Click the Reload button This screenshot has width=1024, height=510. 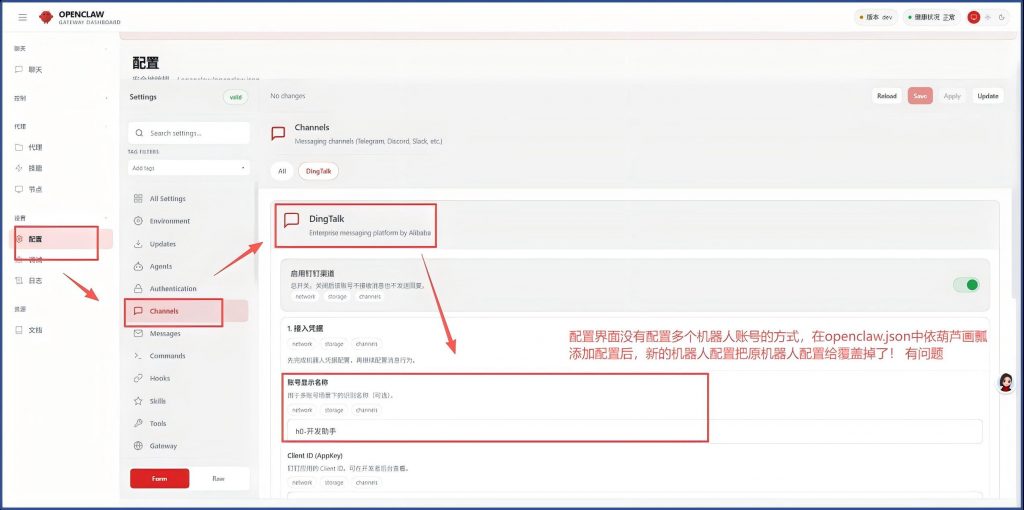(886, 96)
